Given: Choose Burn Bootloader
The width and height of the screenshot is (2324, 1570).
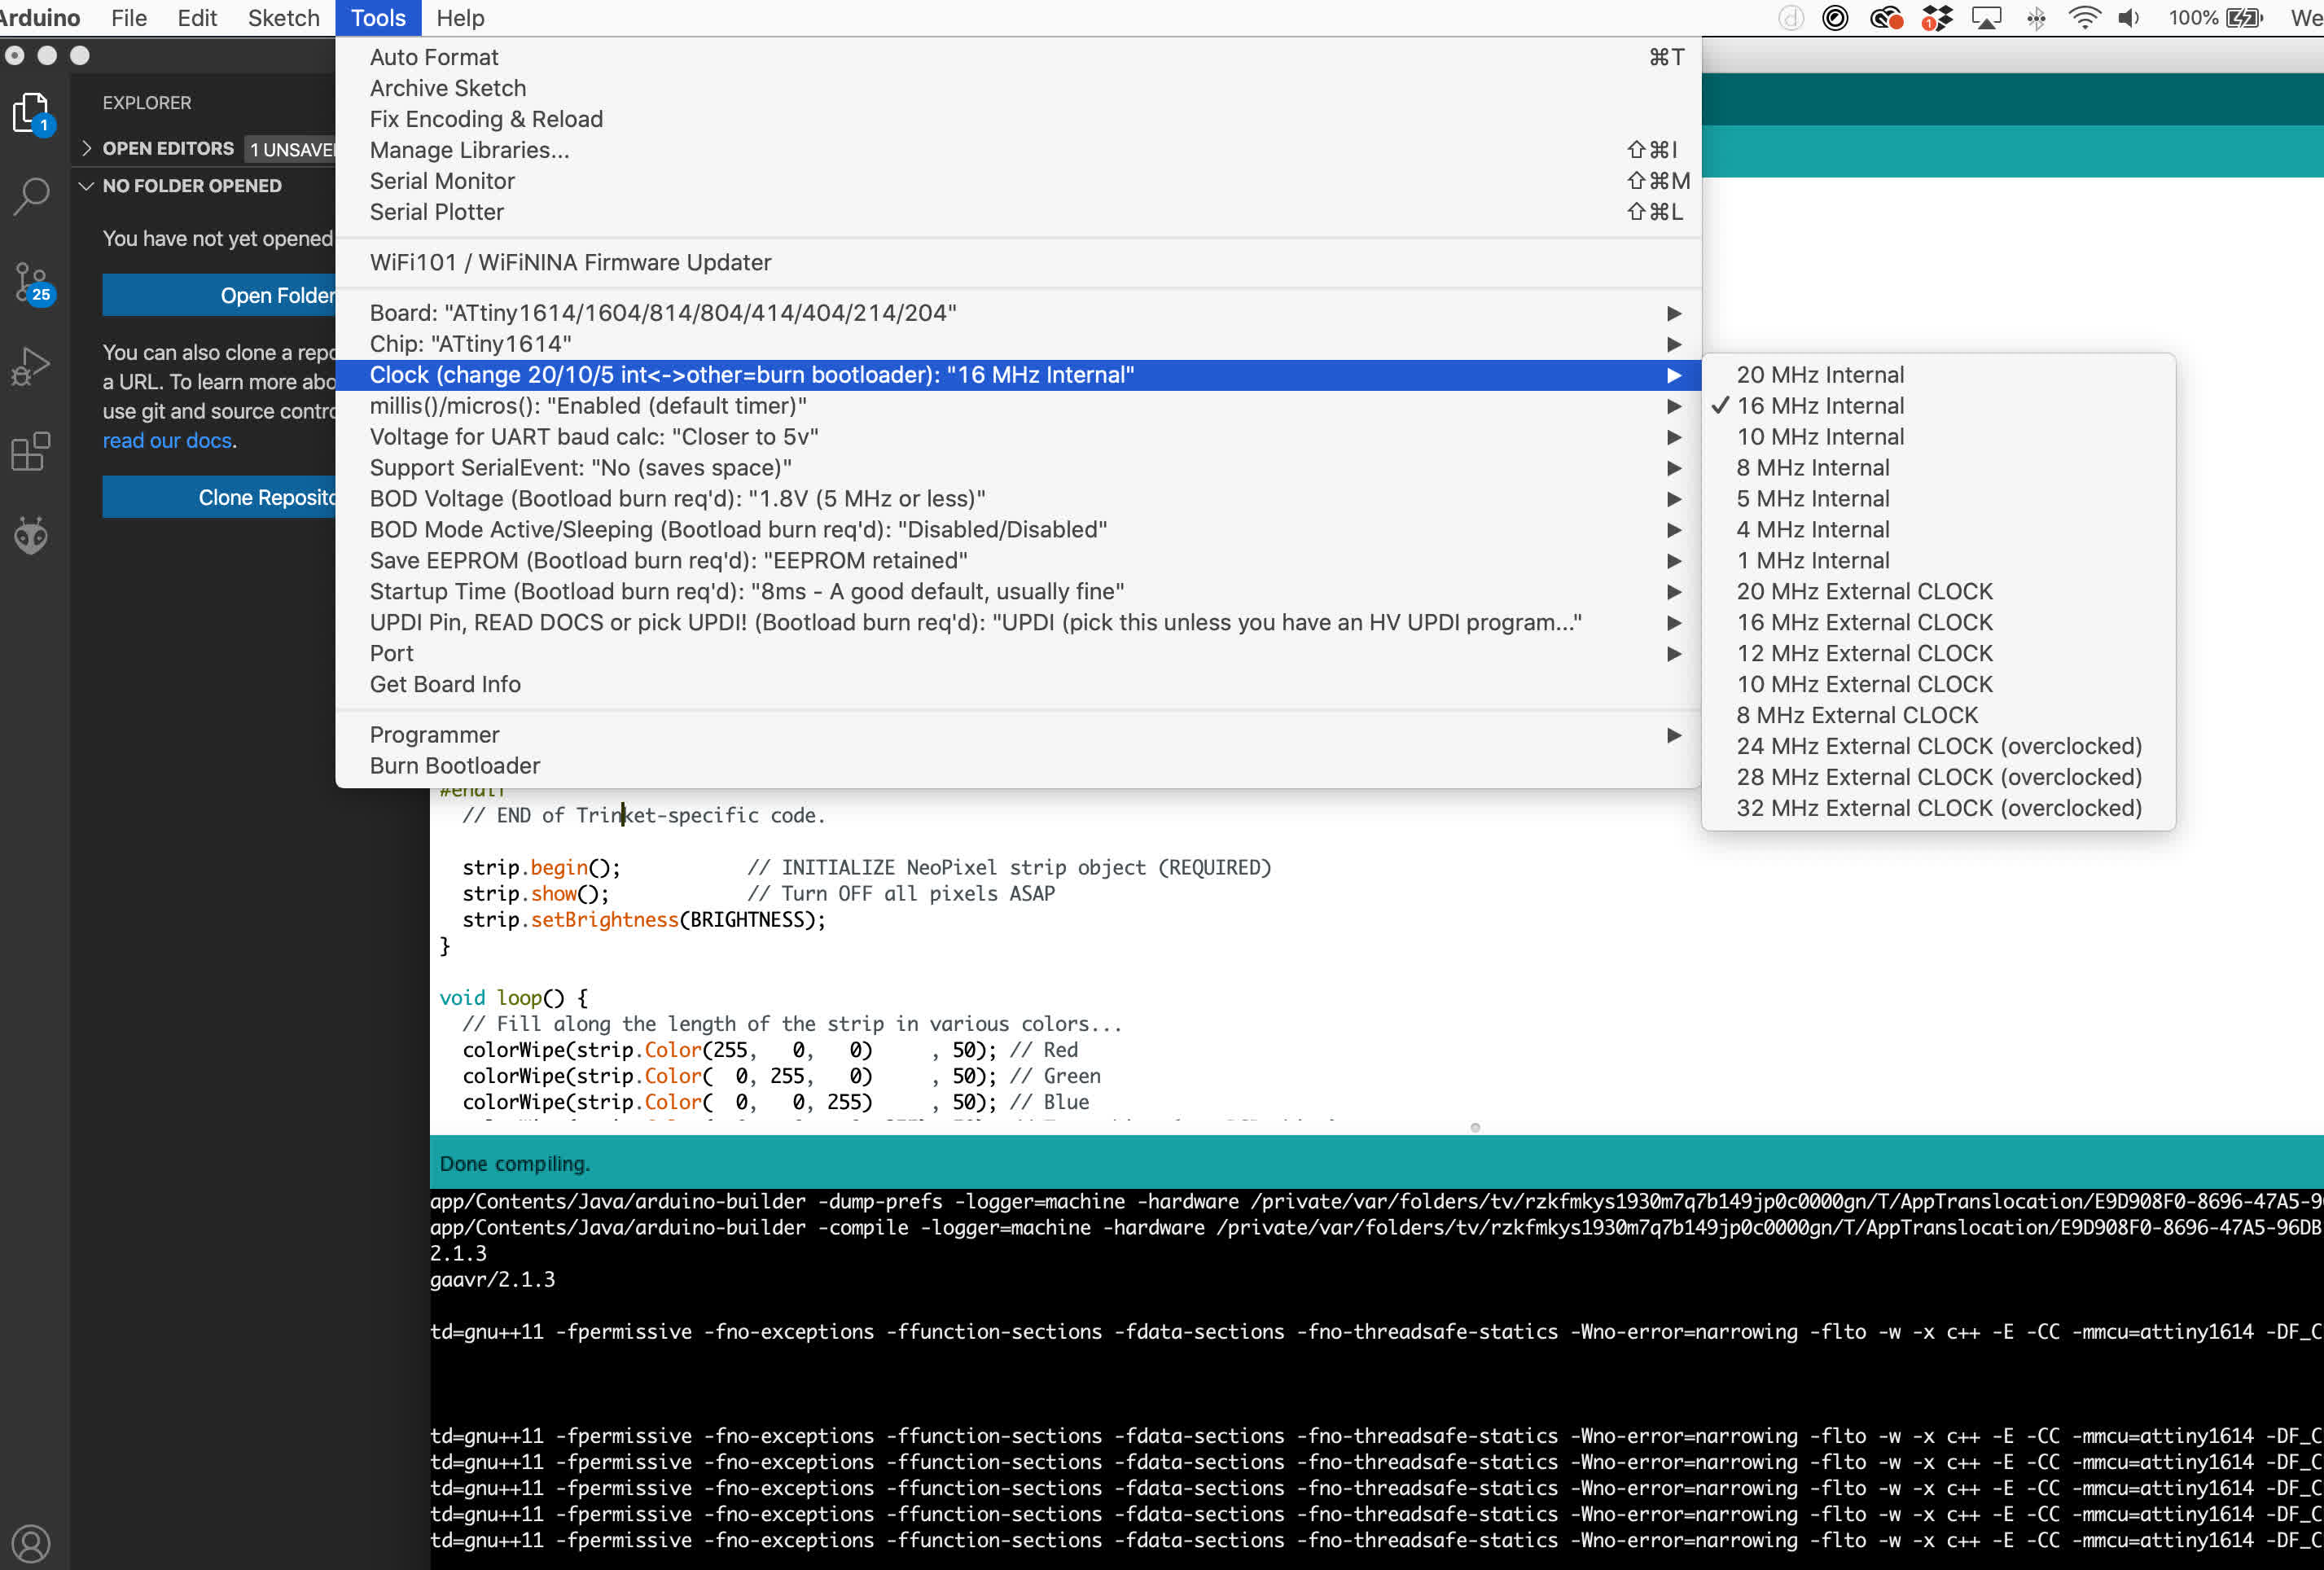Looking at the screenshot, I should (x=1018, y=766).
